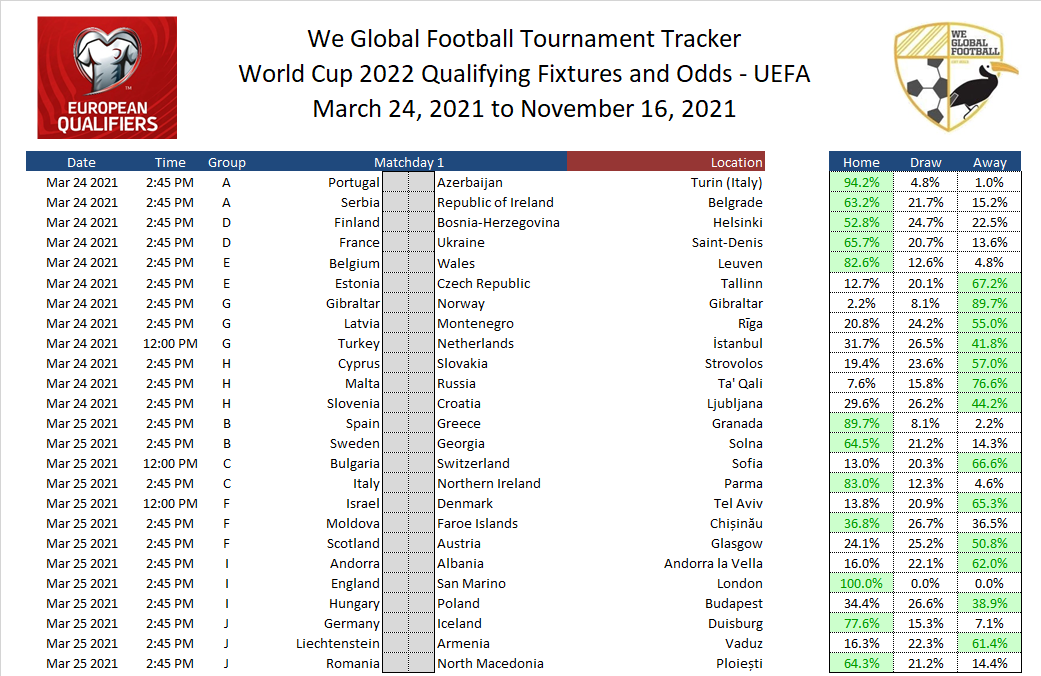Click the Republic of Ireland team cell

(x=495, y=203)
